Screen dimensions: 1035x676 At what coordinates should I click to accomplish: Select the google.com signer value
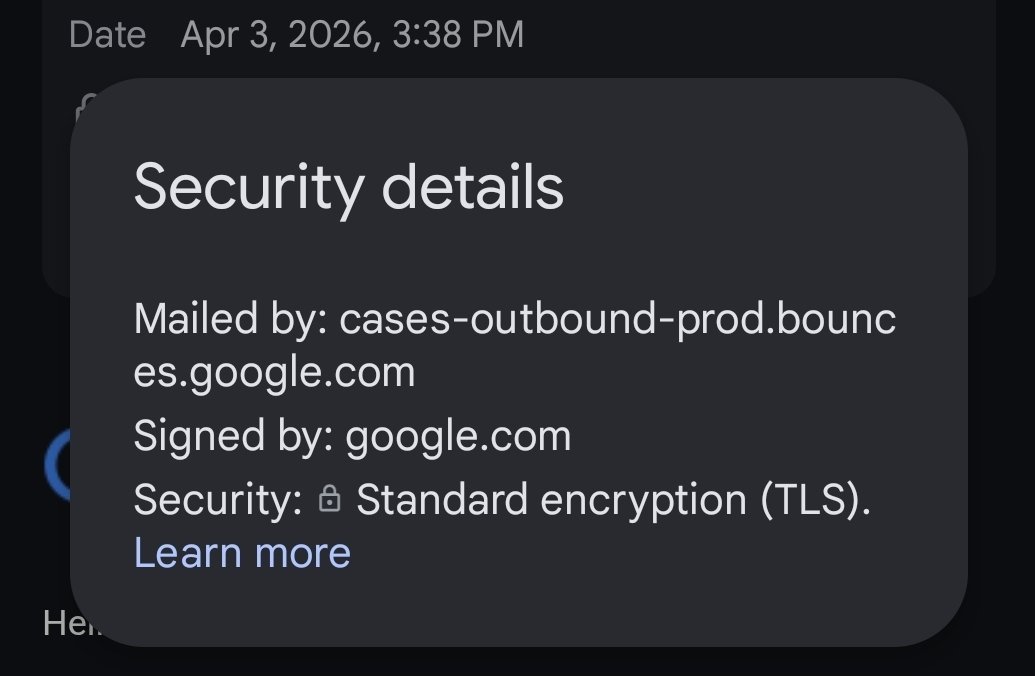(458, 436)
